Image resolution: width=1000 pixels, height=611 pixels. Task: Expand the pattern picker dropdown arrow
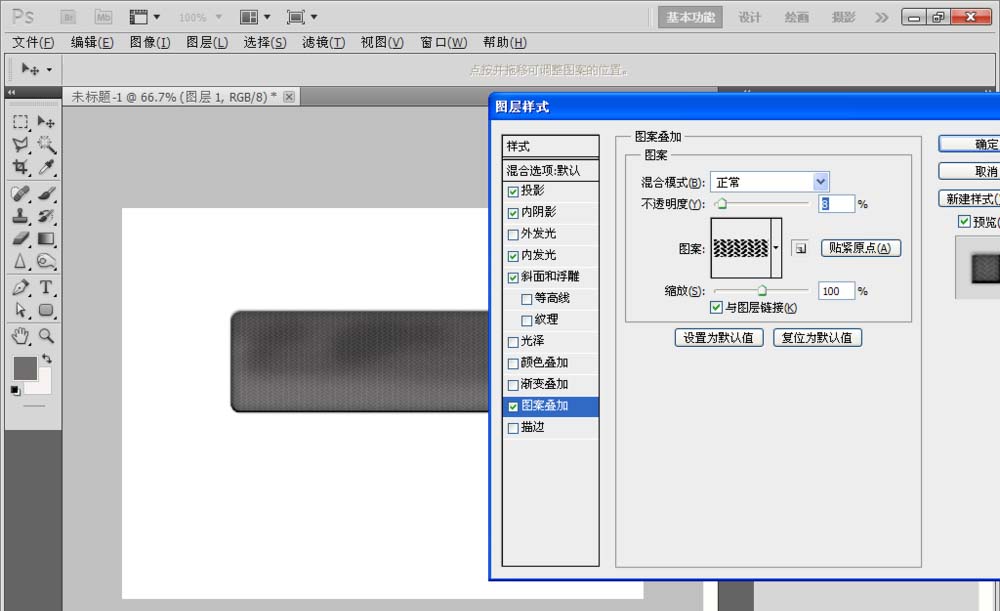point(775,248)
